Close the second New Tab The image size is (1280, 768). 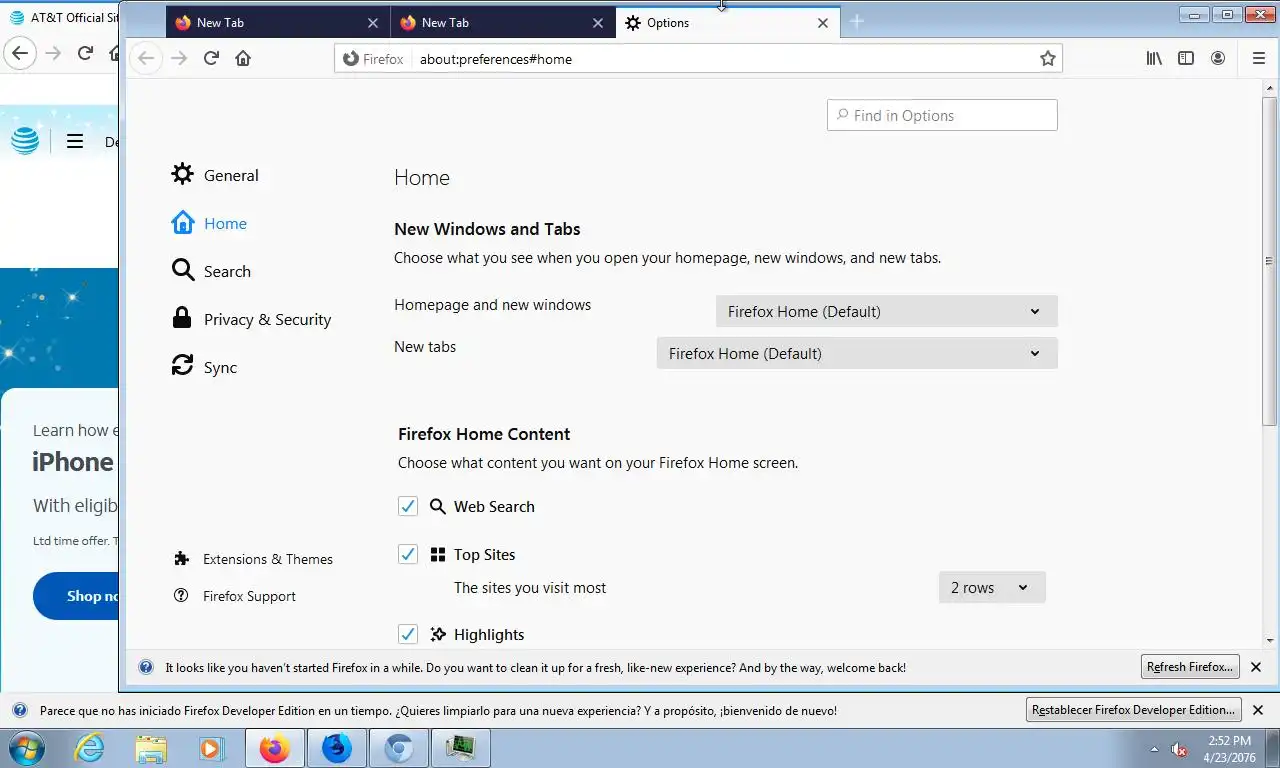click(598, 22)
